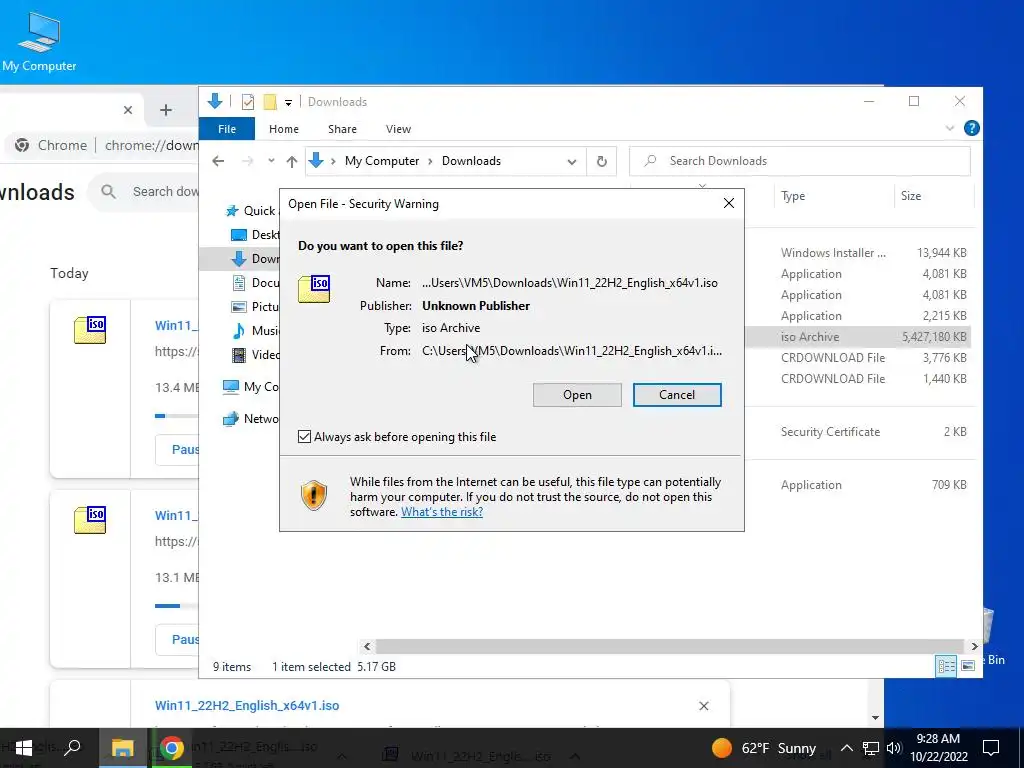Image resolution: width=1024 pixels, height=768 pixels.
Task: Select the CRDOWNLOAD File 3,776 KB row
Action: 857,358
